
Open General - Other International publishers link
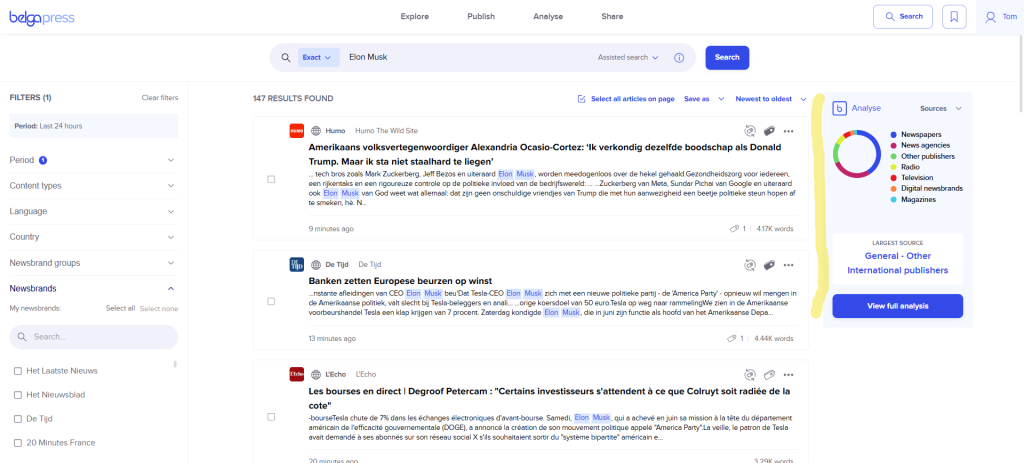[x=898, y=263]
